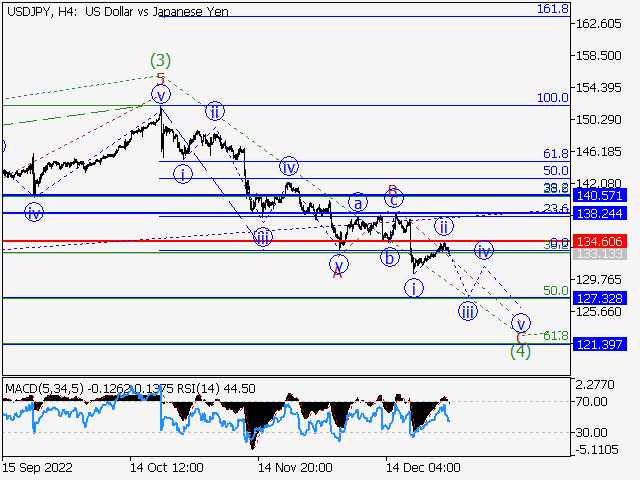The width and height of the screenshot is (640, 480).
Task: Select the blue 121.397 price tag
Action: pyautogui.click(x=600, y=344)
